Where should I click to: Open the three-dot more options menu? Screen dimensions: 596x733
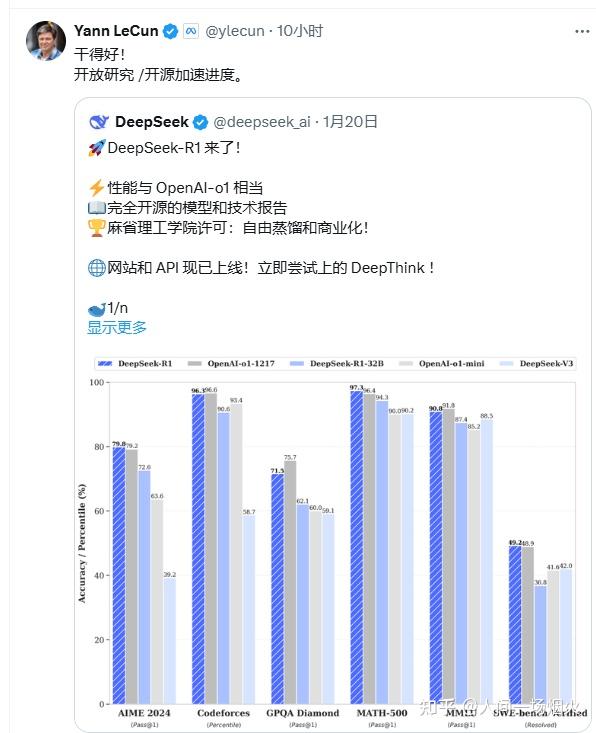pyautogui.click(x=582, y=31)
